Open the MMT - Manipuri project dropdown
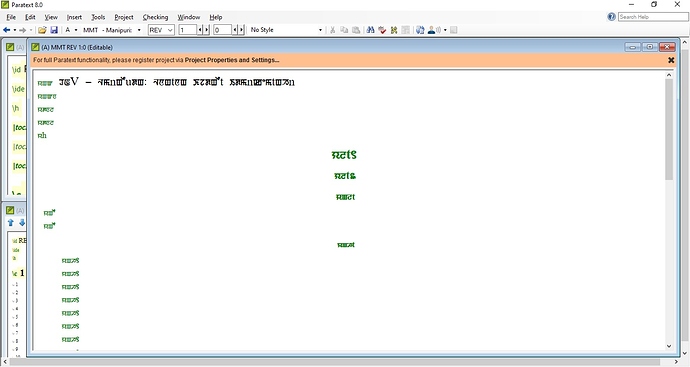 point(139,30)
